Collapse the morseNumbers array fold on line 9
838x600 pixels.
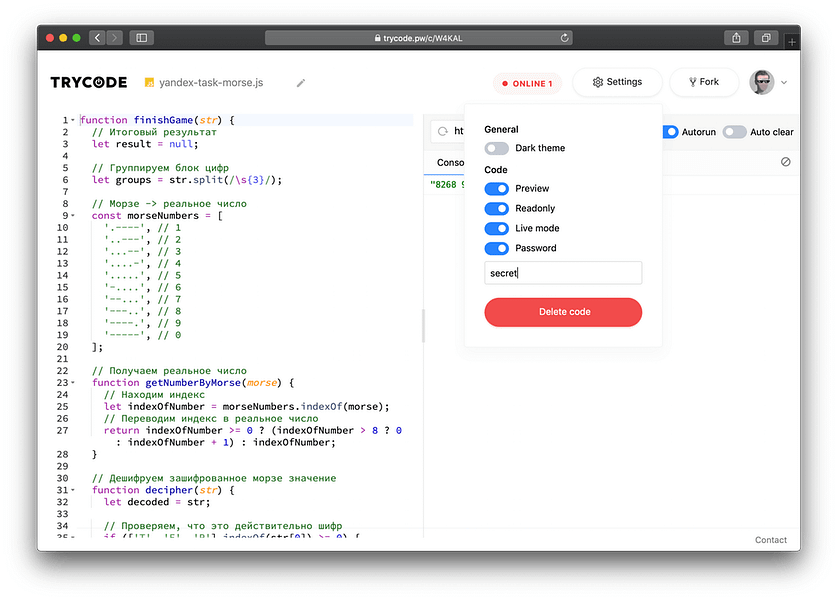[73, 216]
